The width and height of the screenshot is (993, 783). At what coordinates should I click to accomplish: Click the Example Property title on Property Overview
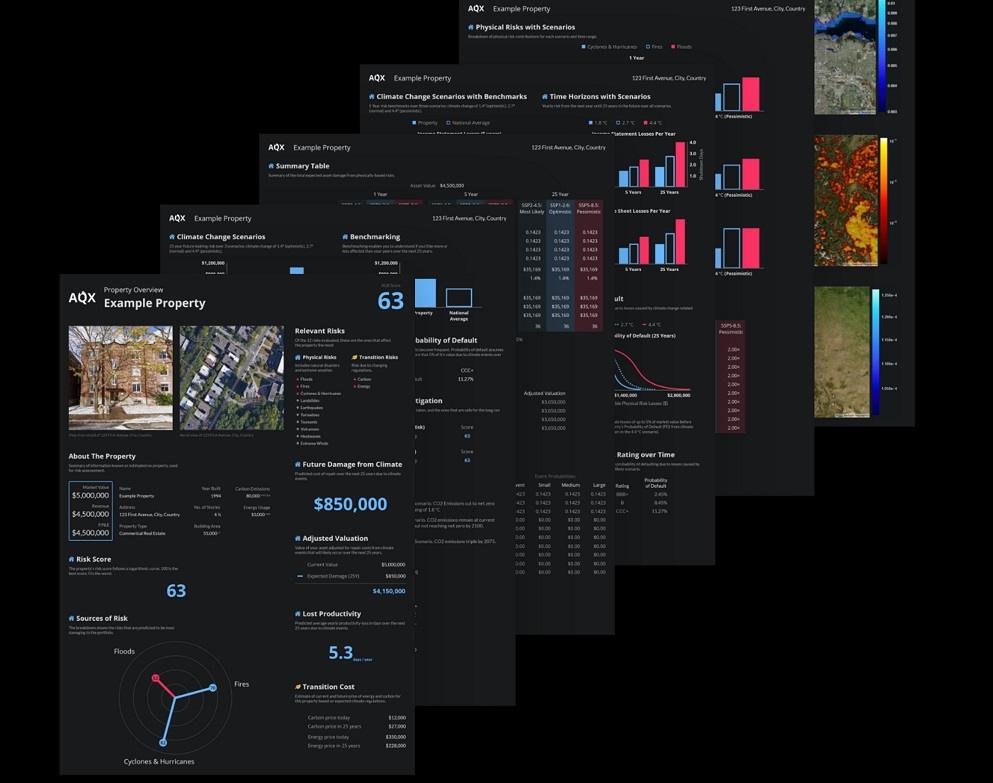pos(155,303)
